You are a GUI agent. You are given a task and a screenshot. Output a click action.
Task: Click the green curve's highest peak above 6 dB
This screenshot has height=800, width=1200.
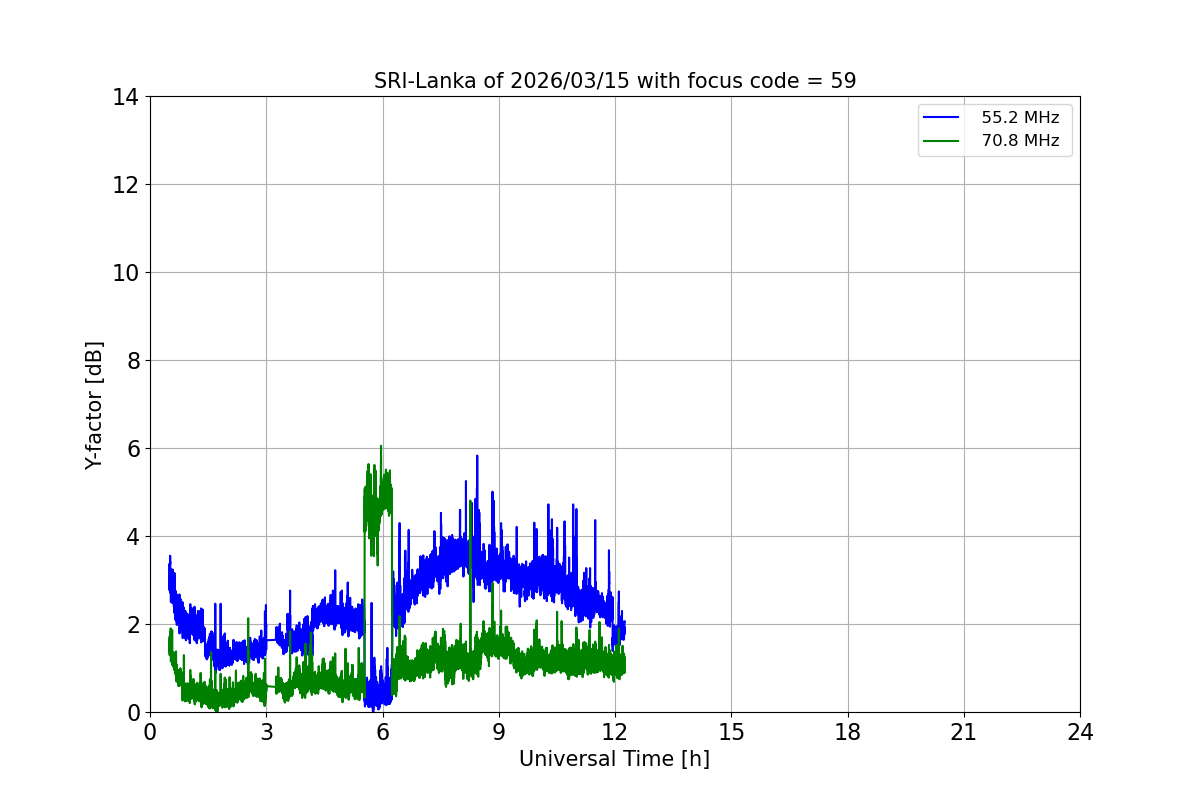point(380,447)
